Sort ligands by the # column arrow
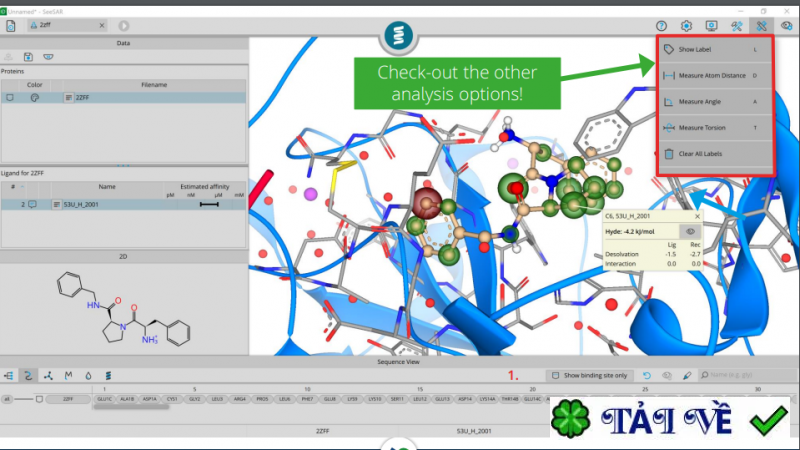This screenshot has height=450, width=800. [22, 187]
